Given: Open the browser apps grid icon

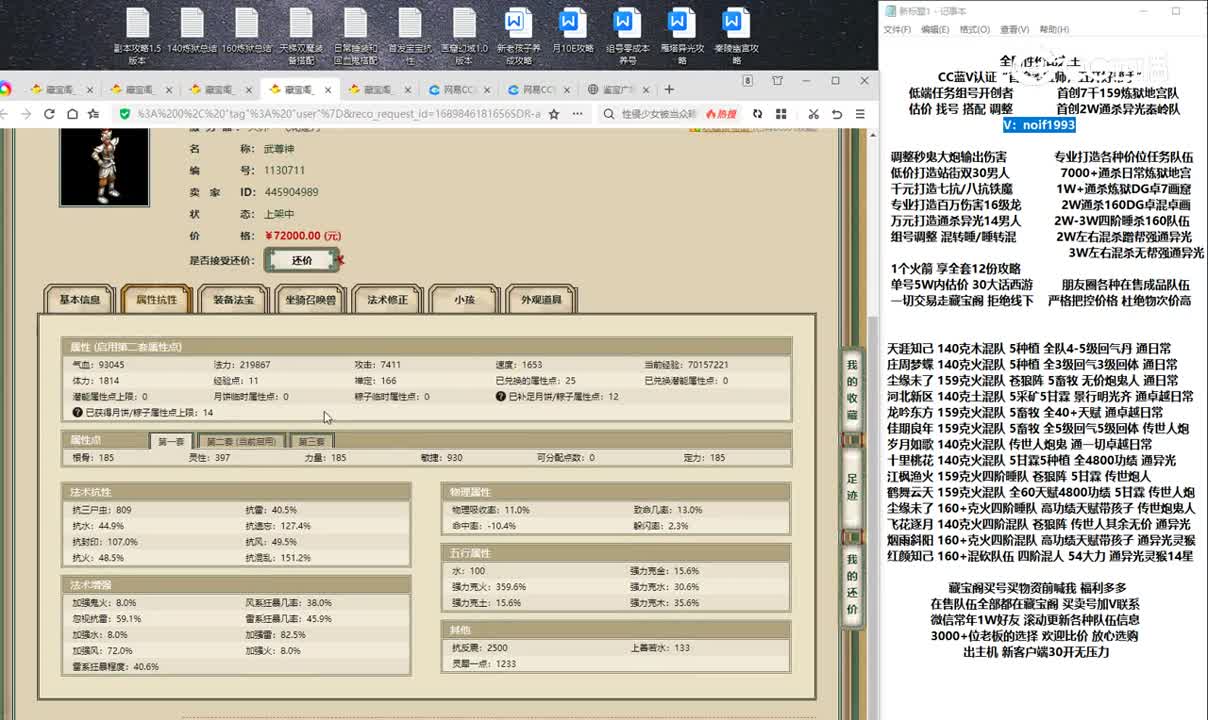Looking at the screenshot, I should [x=779, y=114].
